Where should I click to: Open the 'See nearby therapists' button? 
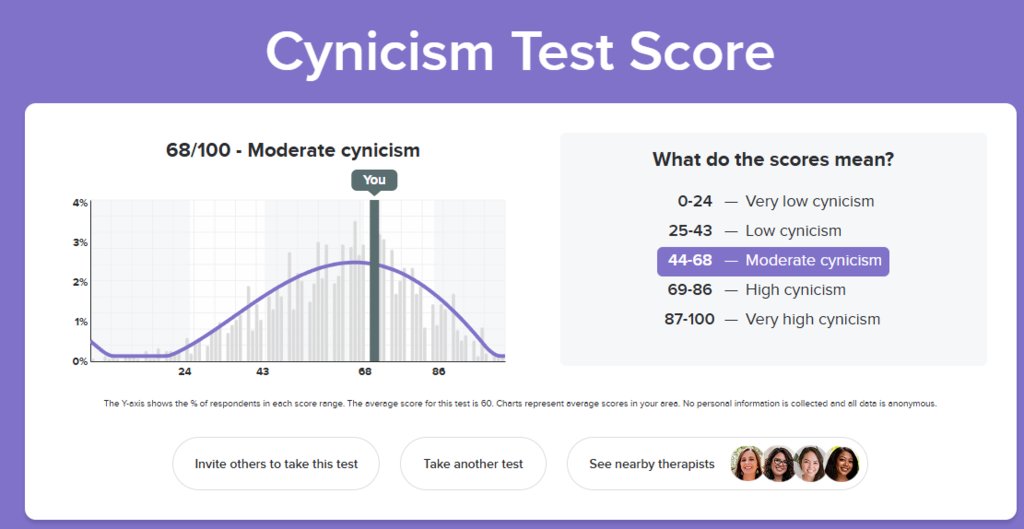(x=717, y=464)
